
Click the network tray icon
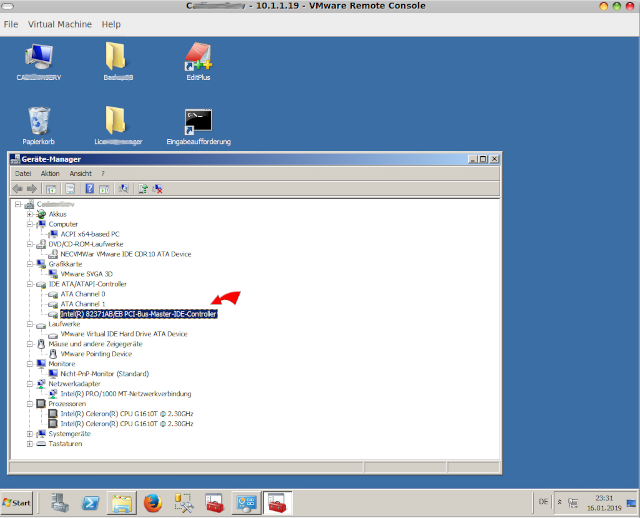(x=573, y=503)
